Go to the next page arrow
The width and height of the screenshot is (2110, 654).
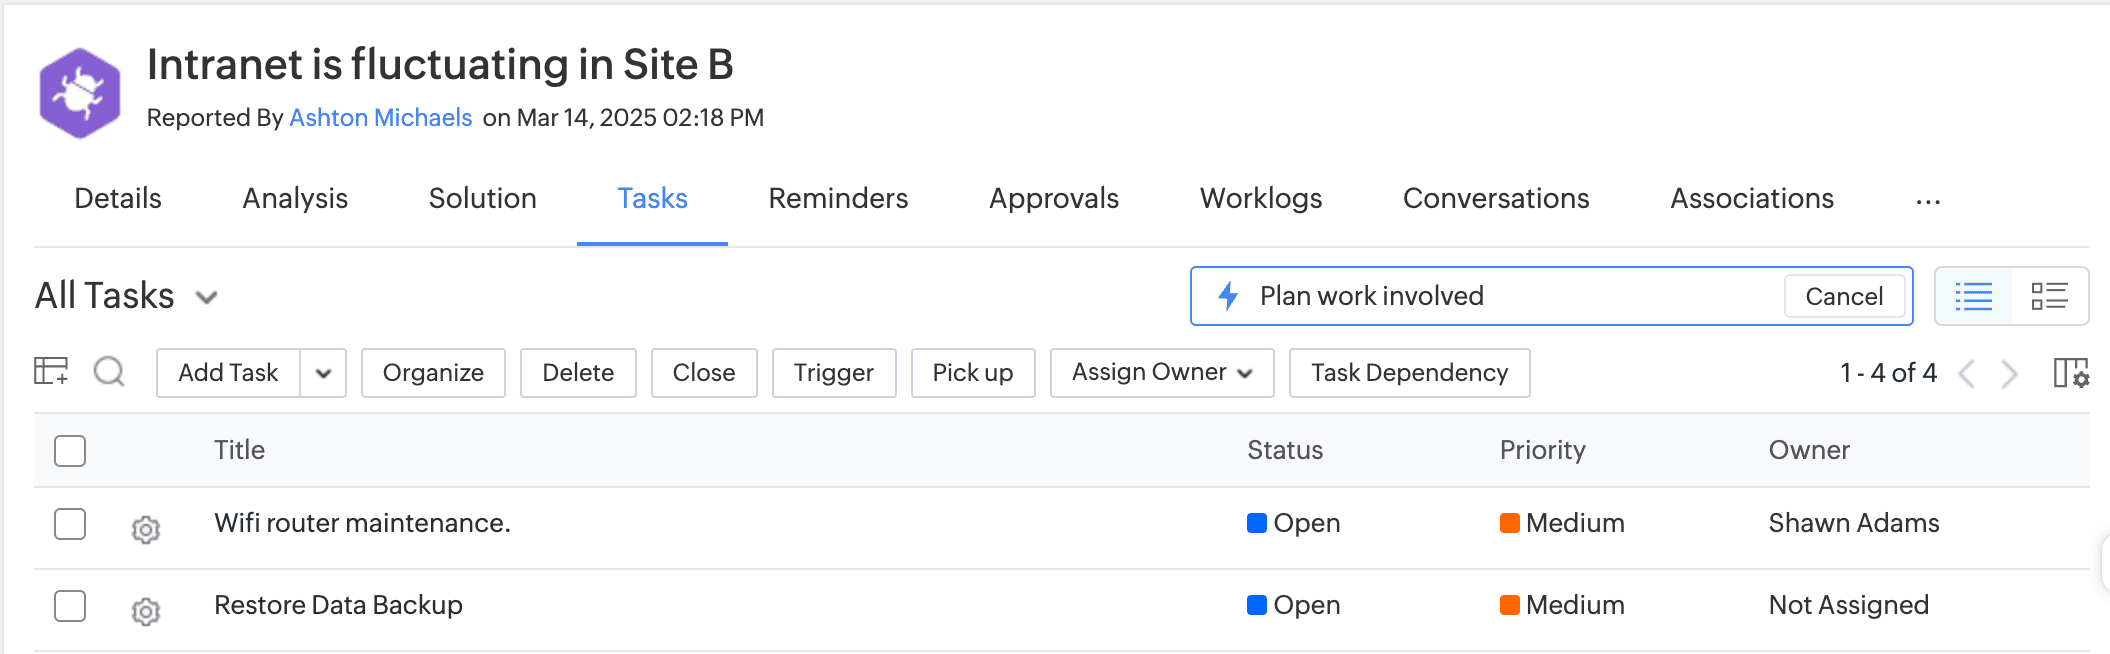[2009, 374]
